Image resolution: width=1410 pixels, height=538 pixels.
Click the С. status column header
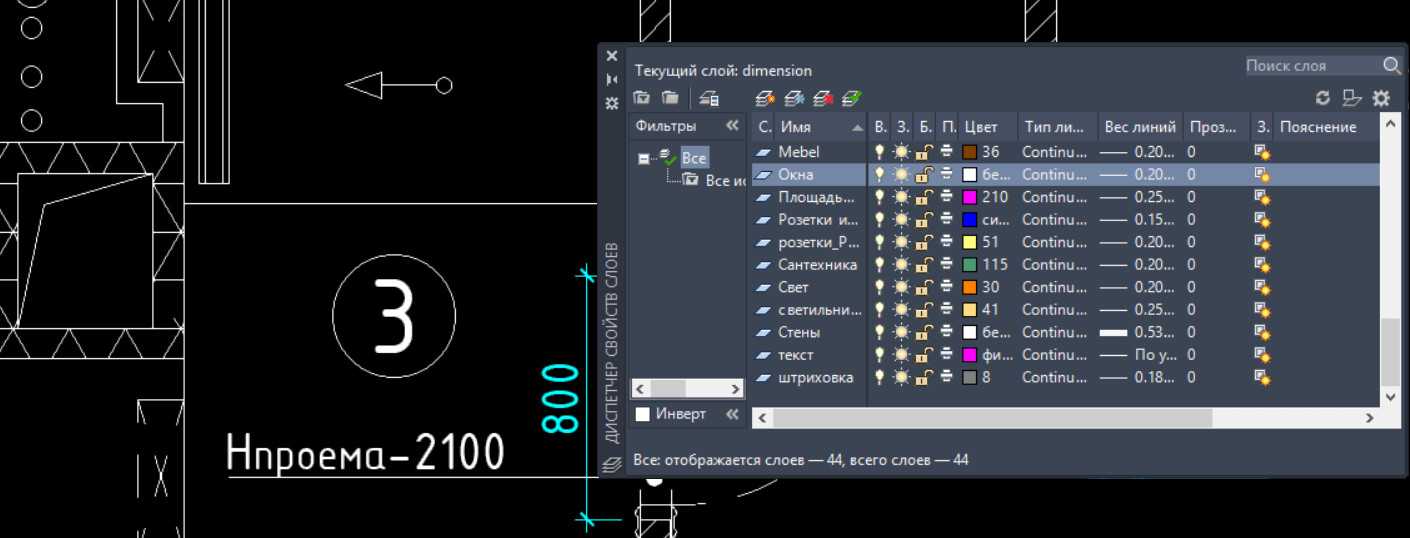click(x=764, y=127)
